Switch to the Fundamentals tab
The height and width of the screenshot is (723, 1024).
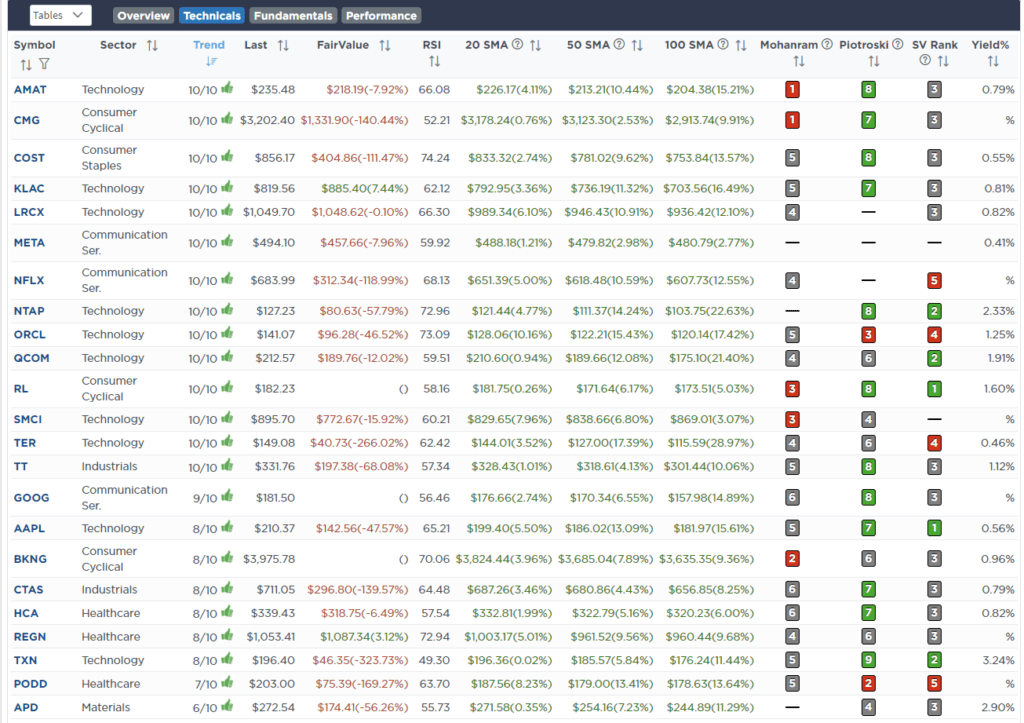[293, 15]
